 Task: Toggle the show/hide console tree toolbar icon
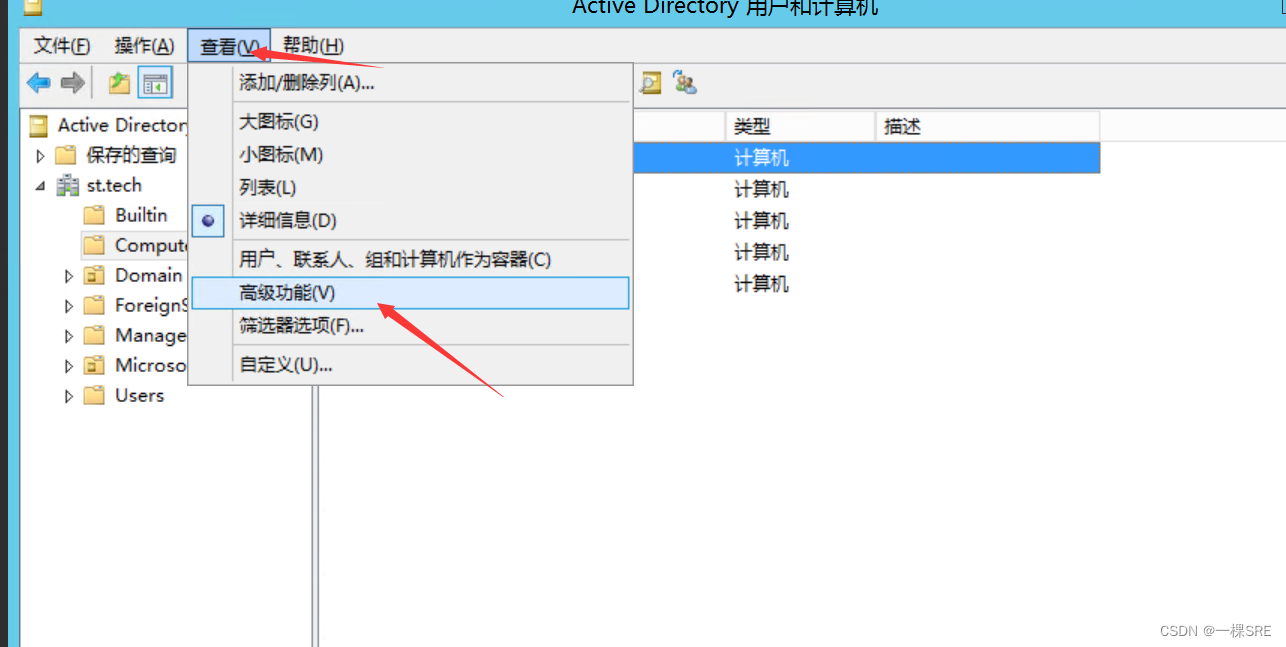(155, 84)
